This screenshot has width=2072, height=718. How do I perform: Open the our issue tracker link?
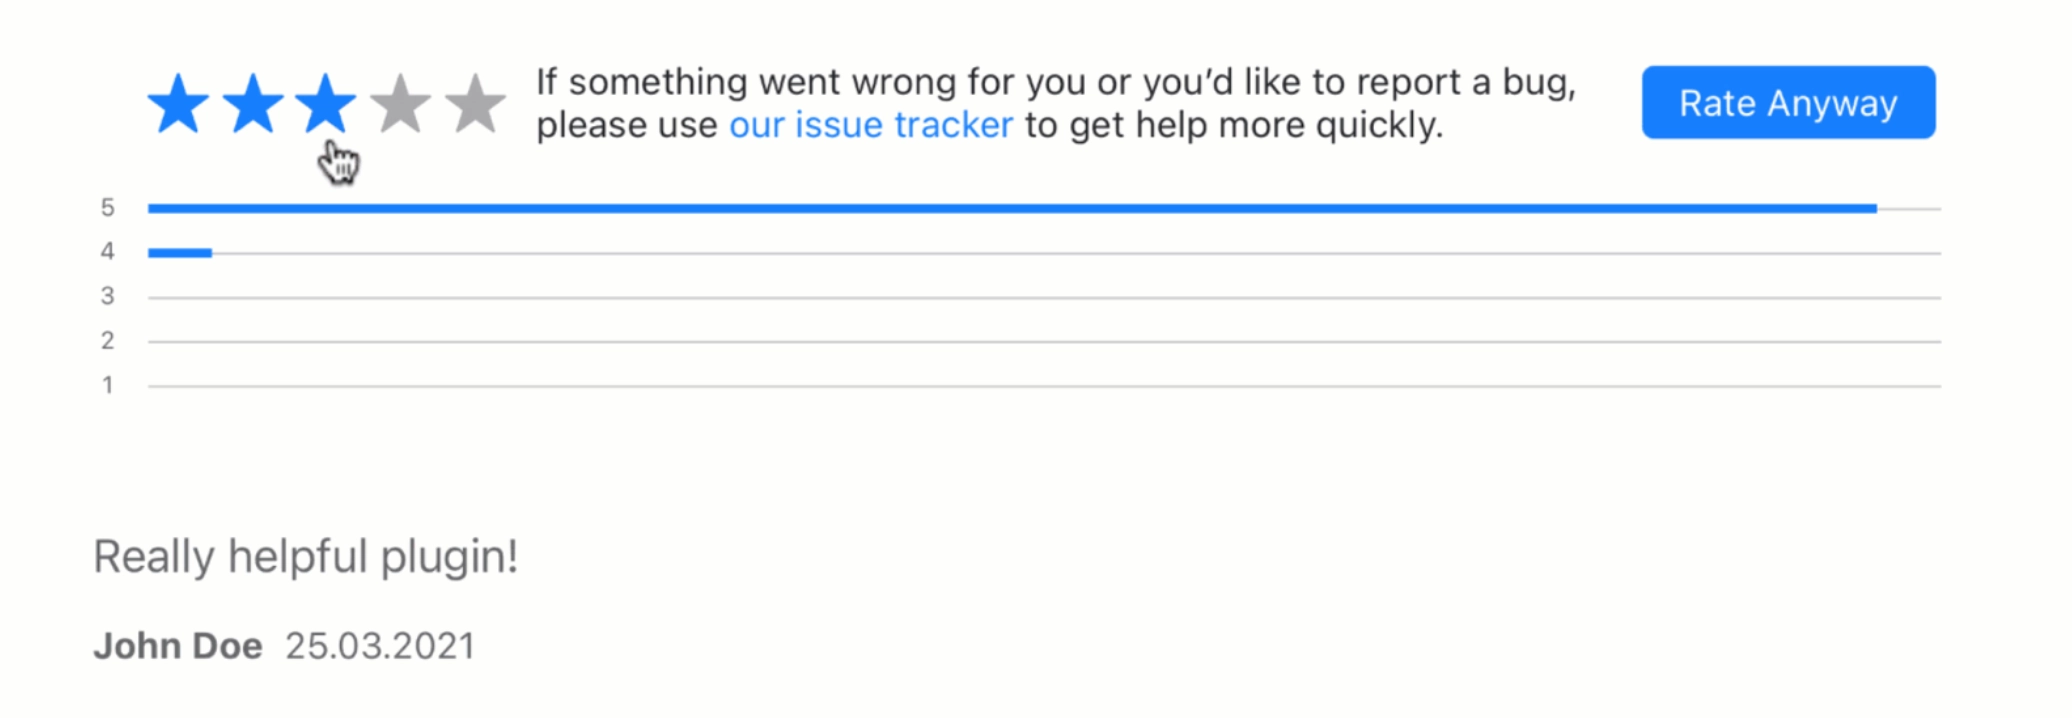(871, 125)
